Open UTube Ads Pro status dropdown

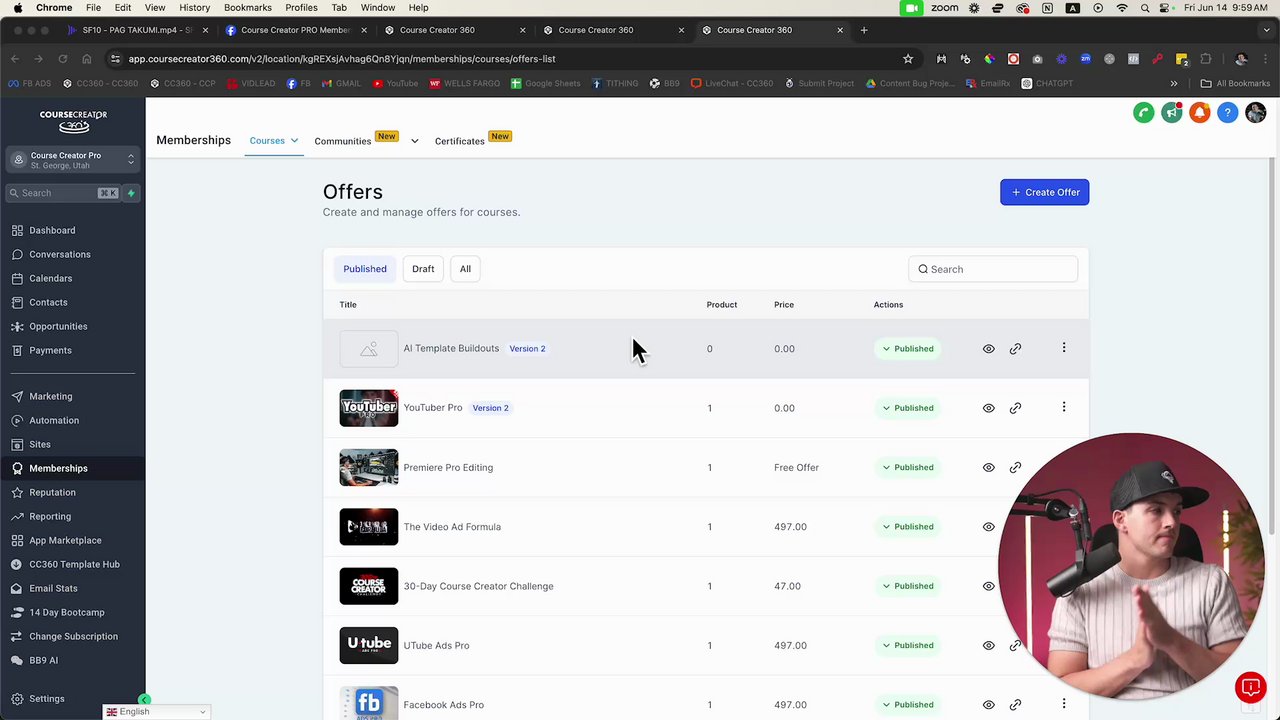tap(908, 645)
